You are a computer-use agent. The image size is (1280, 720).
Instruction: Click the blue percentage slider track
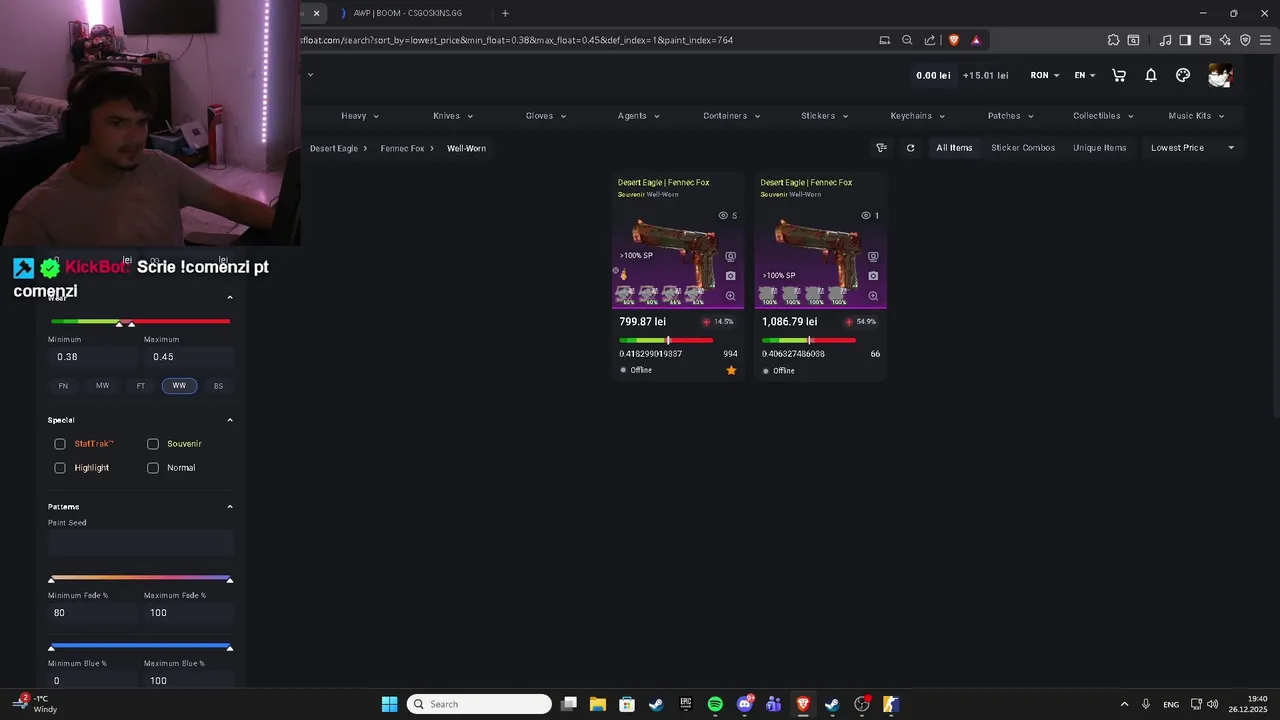(140, 646)
